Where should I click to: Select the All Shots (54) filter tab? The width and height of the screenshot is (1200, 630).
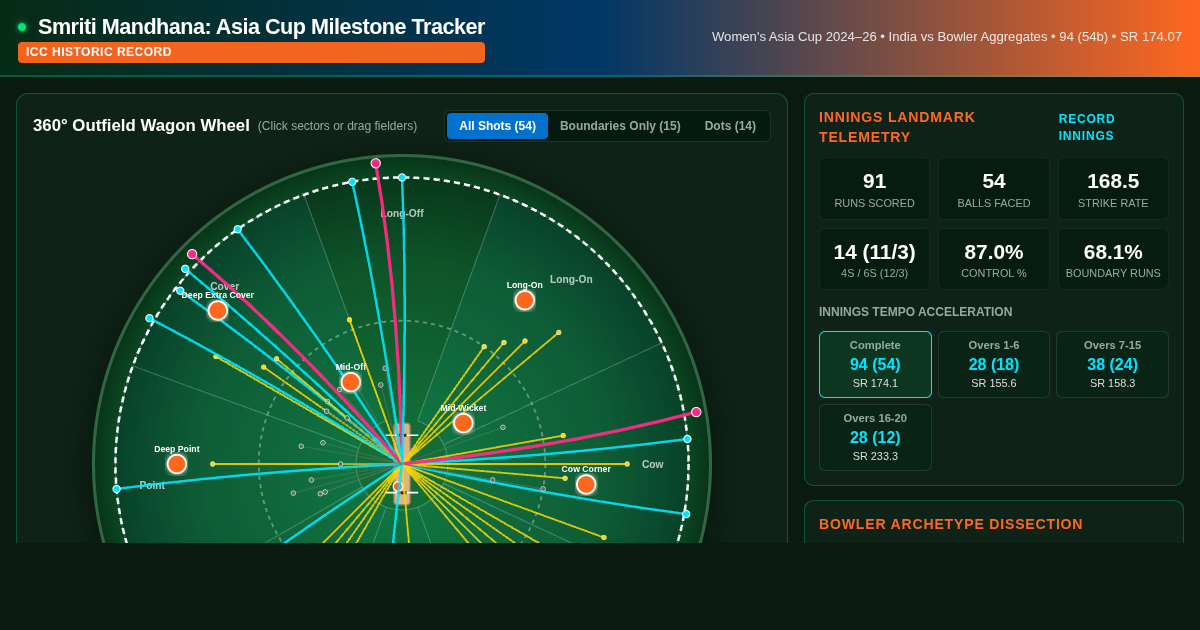coord(497,126)
